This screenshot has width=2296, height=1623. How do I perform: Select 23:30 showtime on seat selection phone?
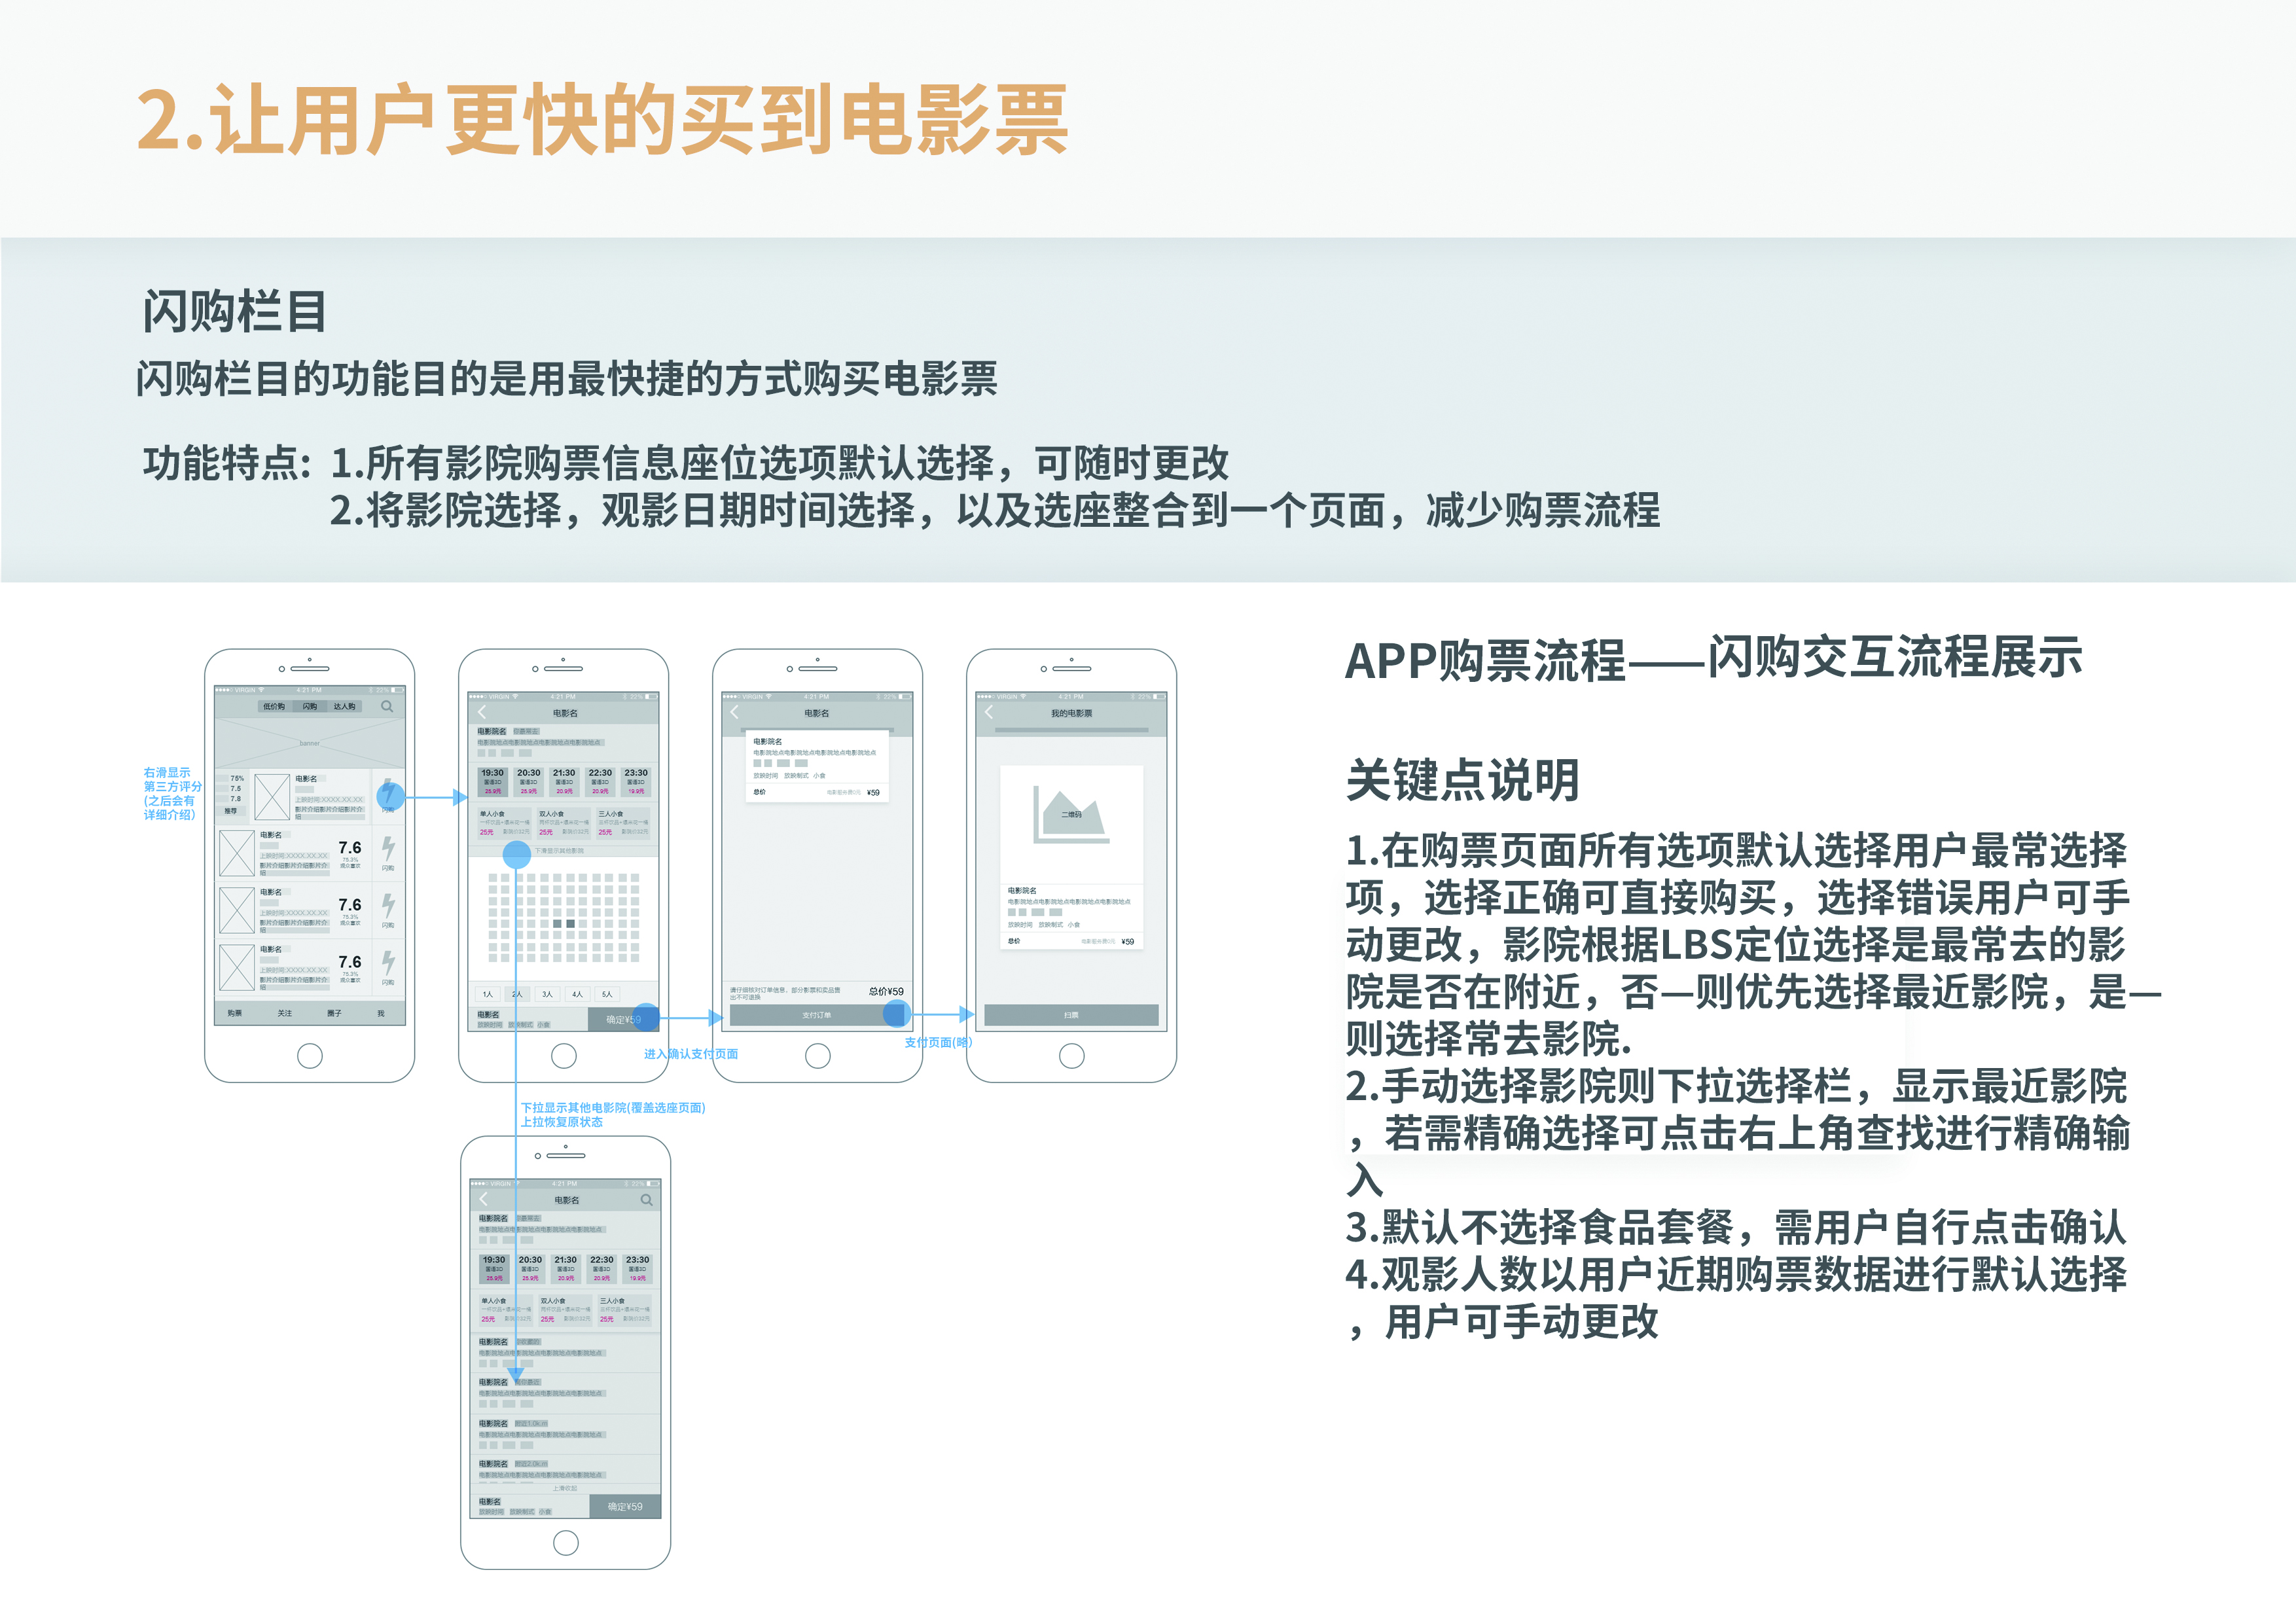pyautogui.click(x=636, y=782)
